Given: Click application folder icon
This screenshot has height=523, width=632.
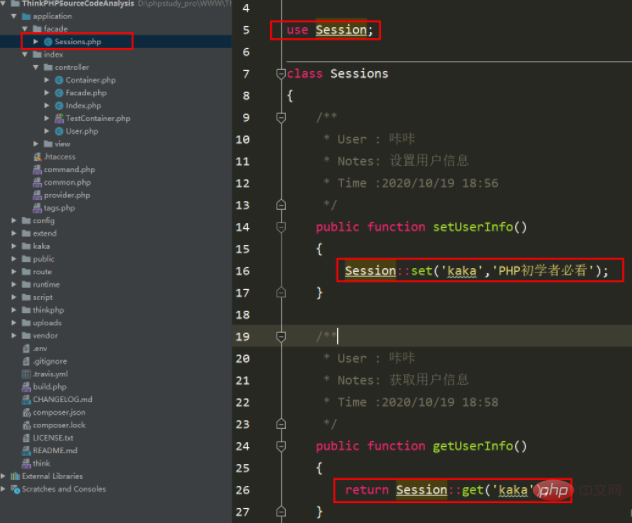Looking at the screenshot, I should 27,16.
